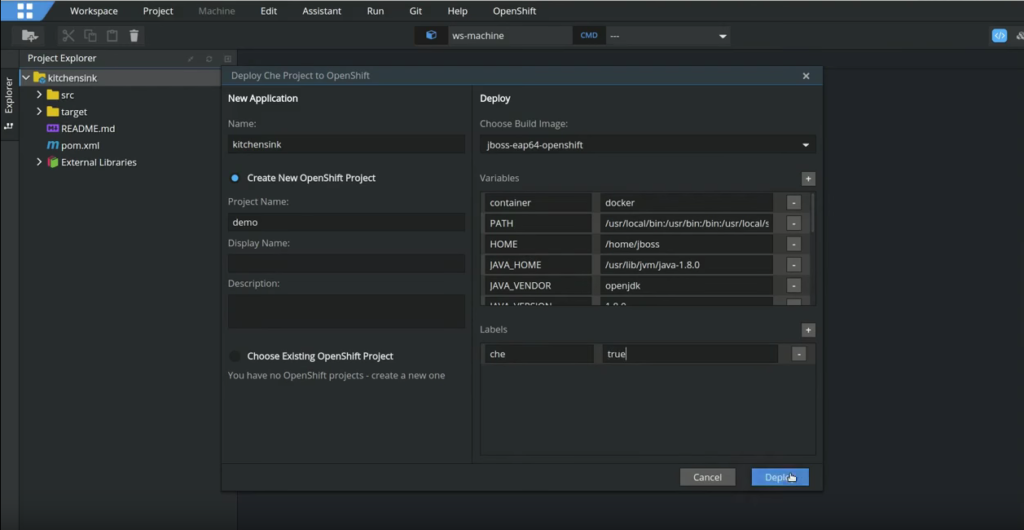Click the Display Name input field
Image resolution: width=1024 pixels, height=530 pixels.
[x=346, y=263]
